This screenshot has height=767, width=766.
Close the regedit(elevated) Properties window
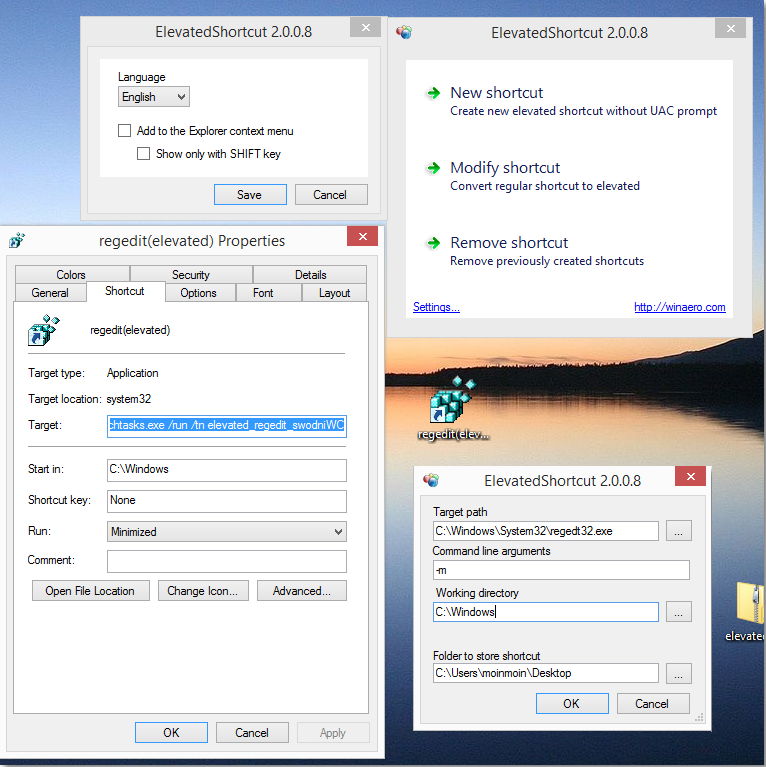click(x=362, y=236)
